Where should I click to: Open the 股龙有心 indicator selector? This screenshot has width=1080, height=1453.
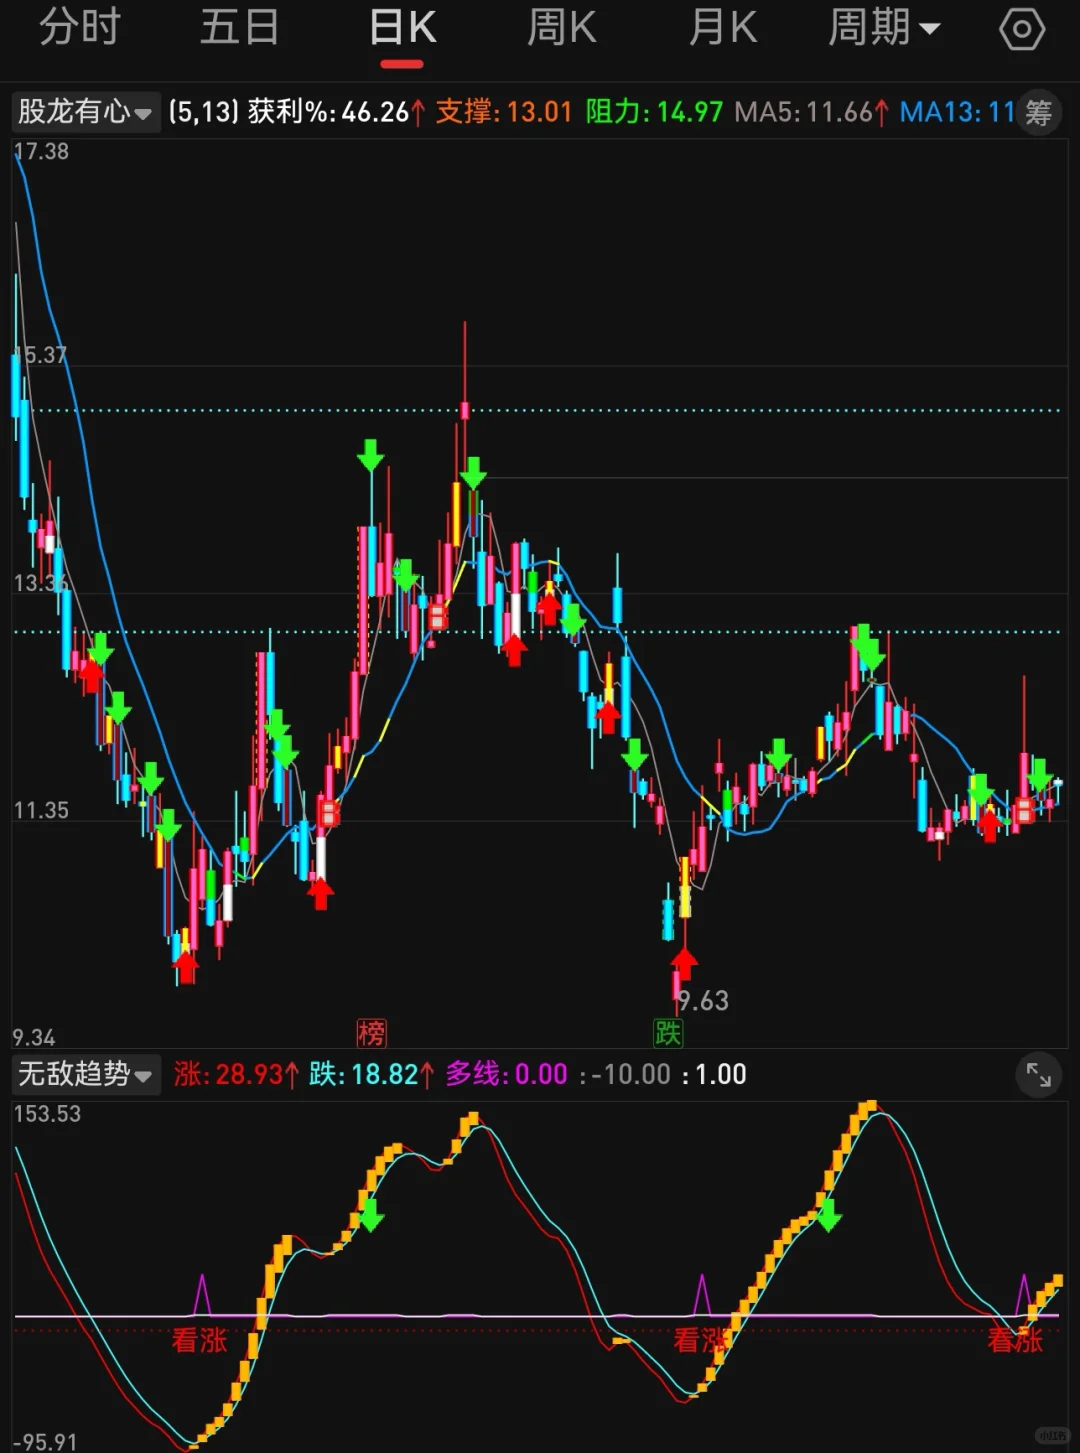85,113
